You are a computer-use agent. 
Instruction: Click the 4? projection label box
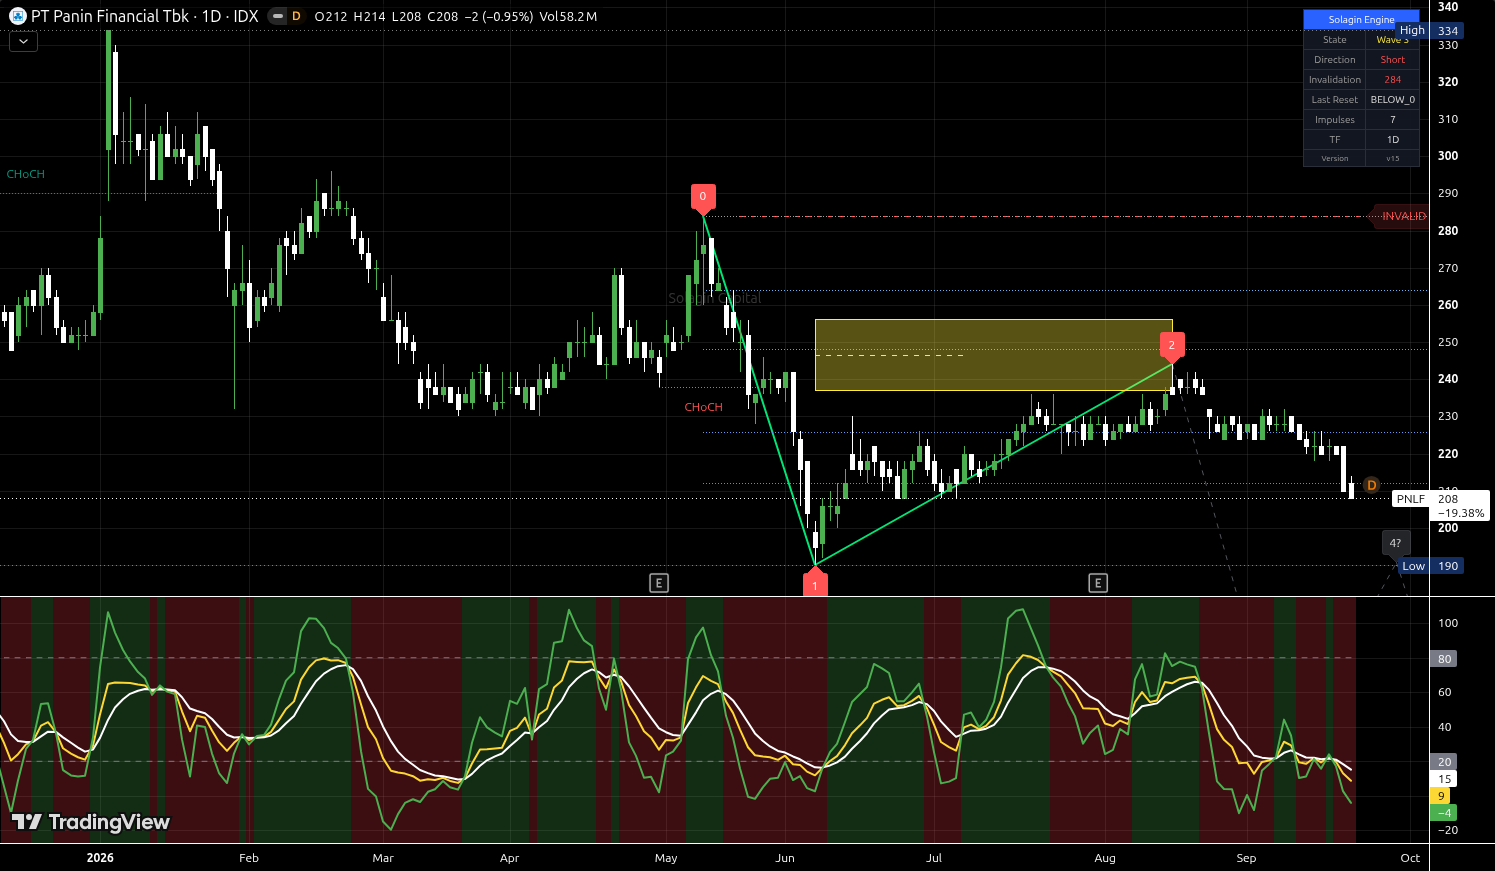pyautogui.click(x=1395, y=543)
